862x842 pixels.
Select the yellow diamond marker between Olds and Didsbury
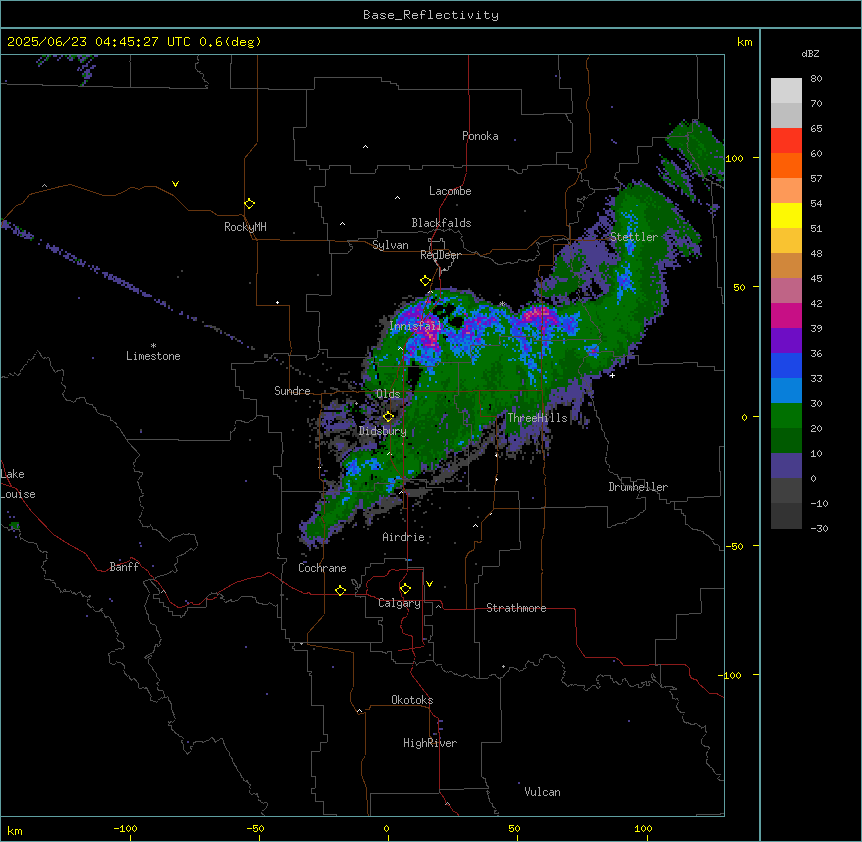tap(389, 417)
